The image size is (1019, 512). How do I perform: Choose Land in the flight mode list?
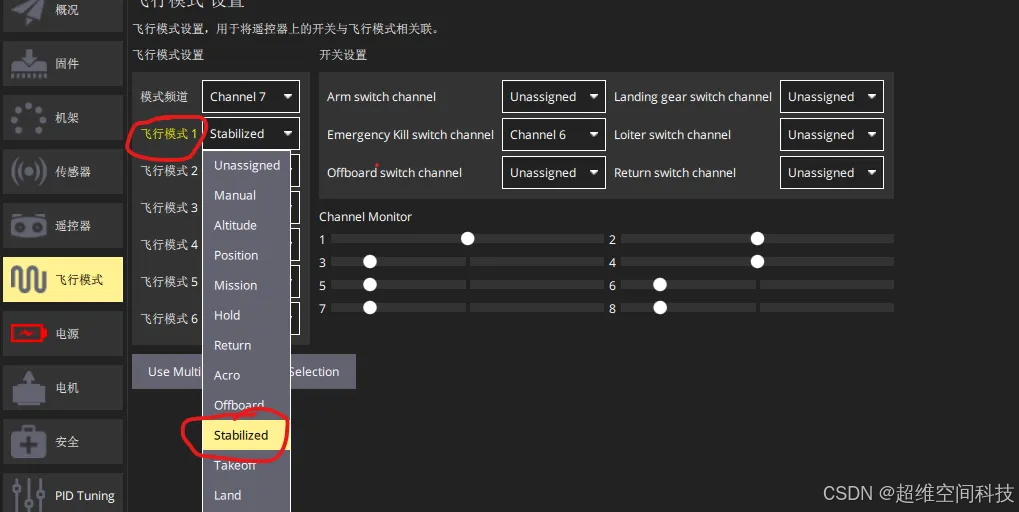[246, 494]
